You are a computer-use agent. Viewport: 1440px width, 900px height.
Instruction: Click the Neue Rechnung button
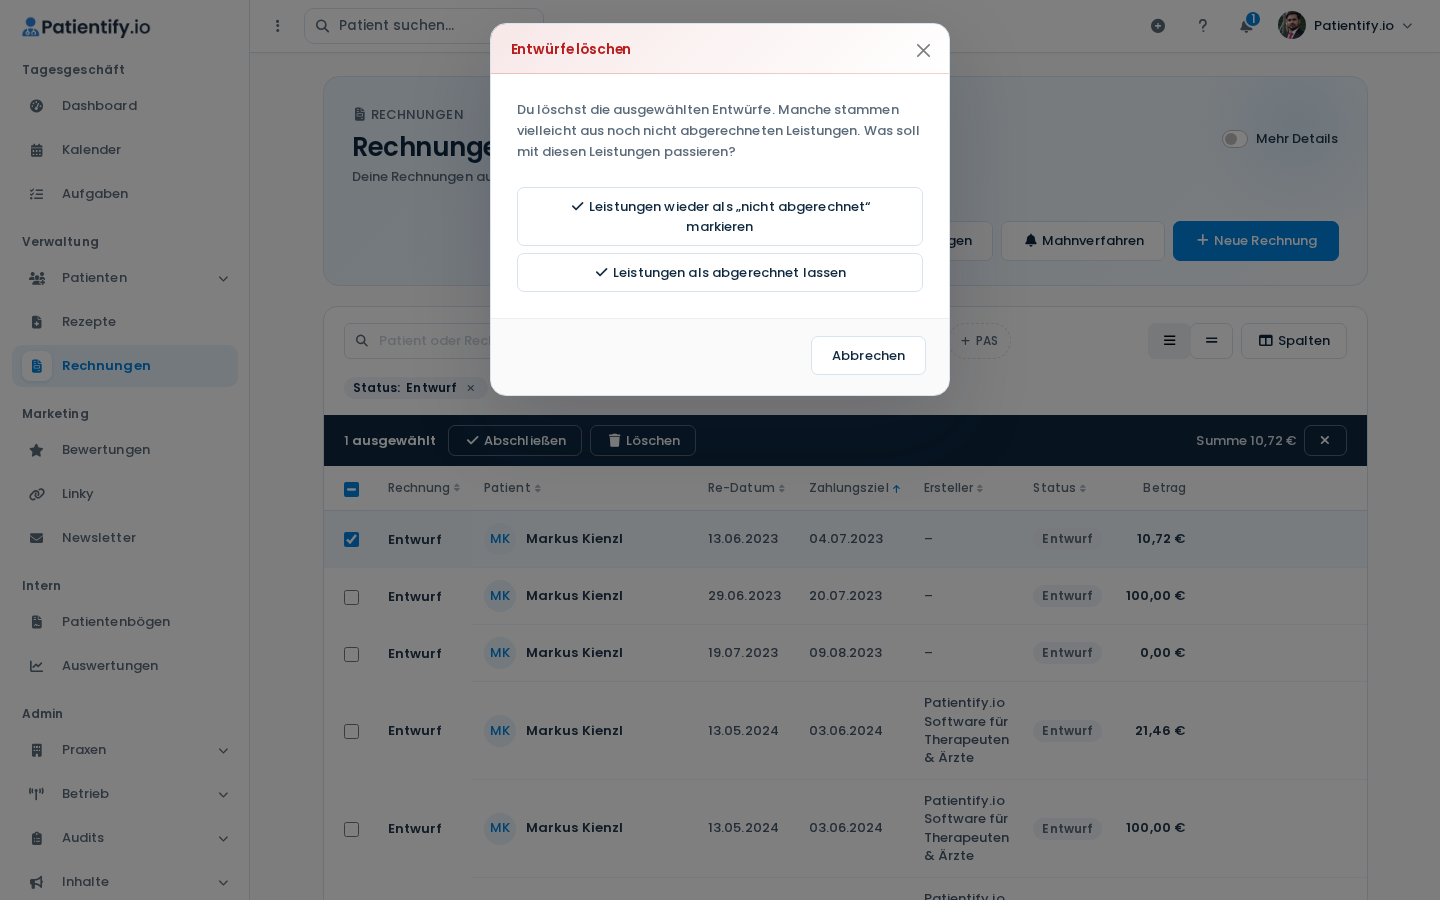1256,241
